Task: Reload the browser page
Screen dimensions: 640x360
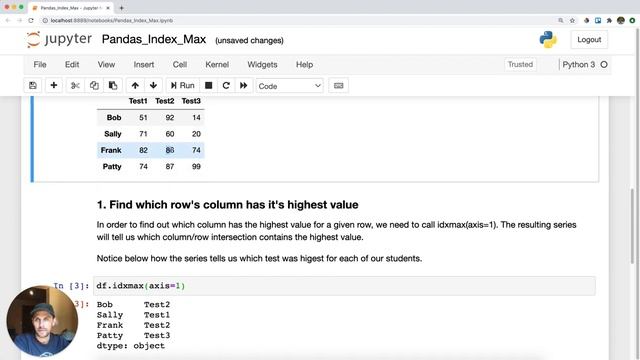Action: pos(31,20)
